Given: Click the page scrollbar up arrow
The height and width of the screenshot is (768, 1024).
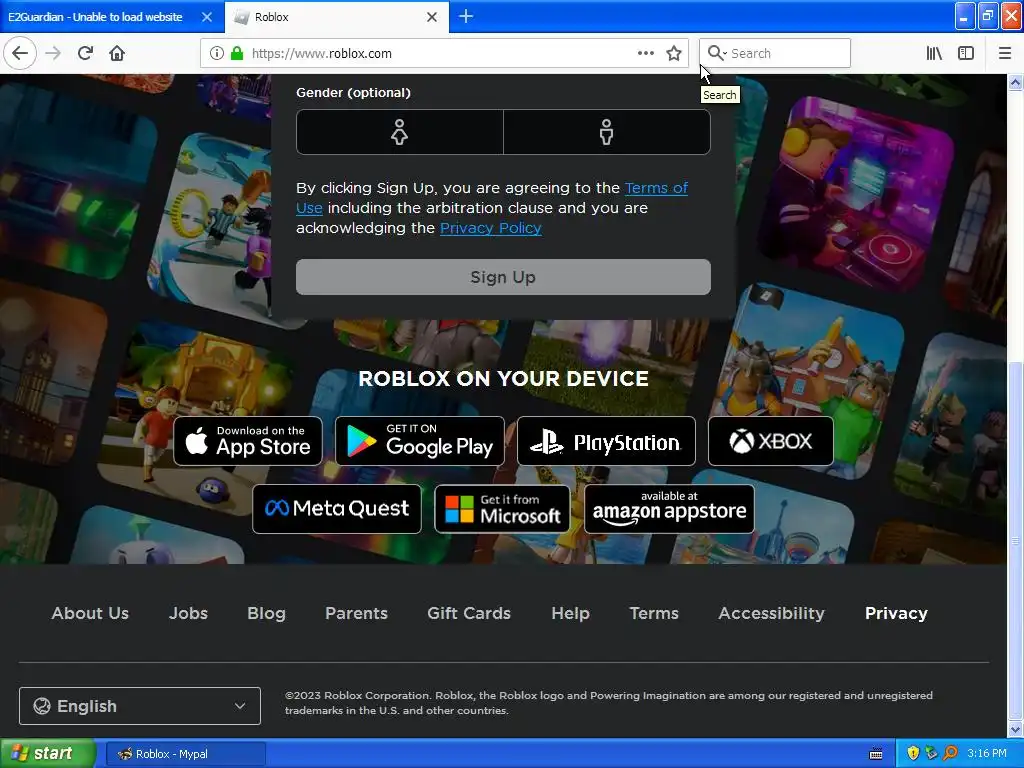Looking at the screenshot, I should pos(1016,82).
